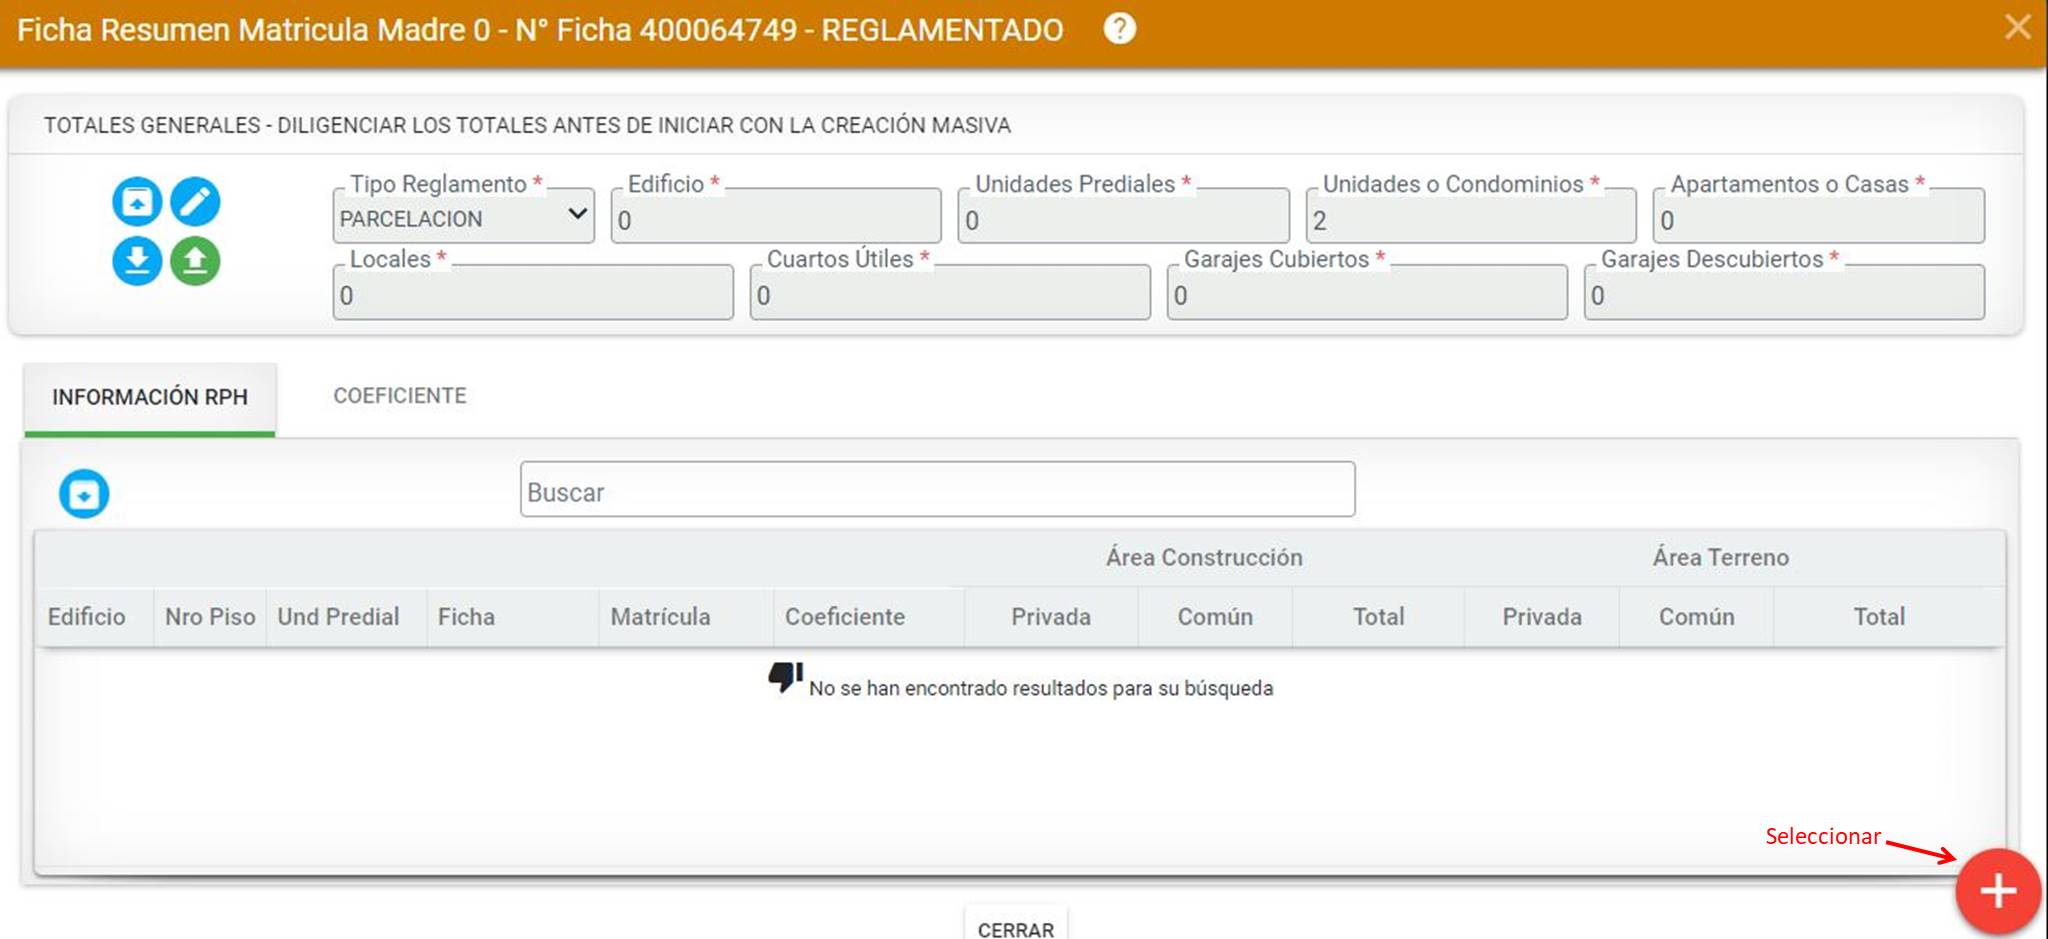Click the Área Construcción group header
The image size is (2048, 939).
pos(1204,558)
